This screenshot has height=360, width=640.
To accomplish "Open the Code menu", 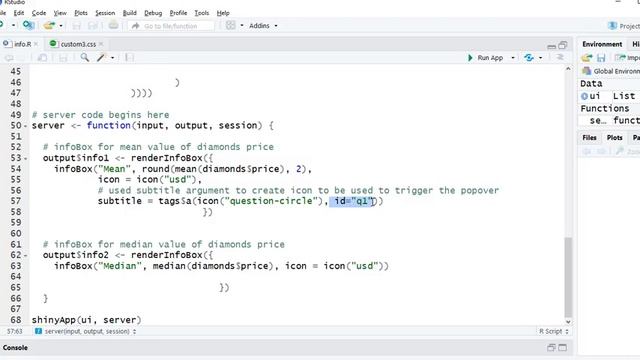I will [x=39, y=13].
